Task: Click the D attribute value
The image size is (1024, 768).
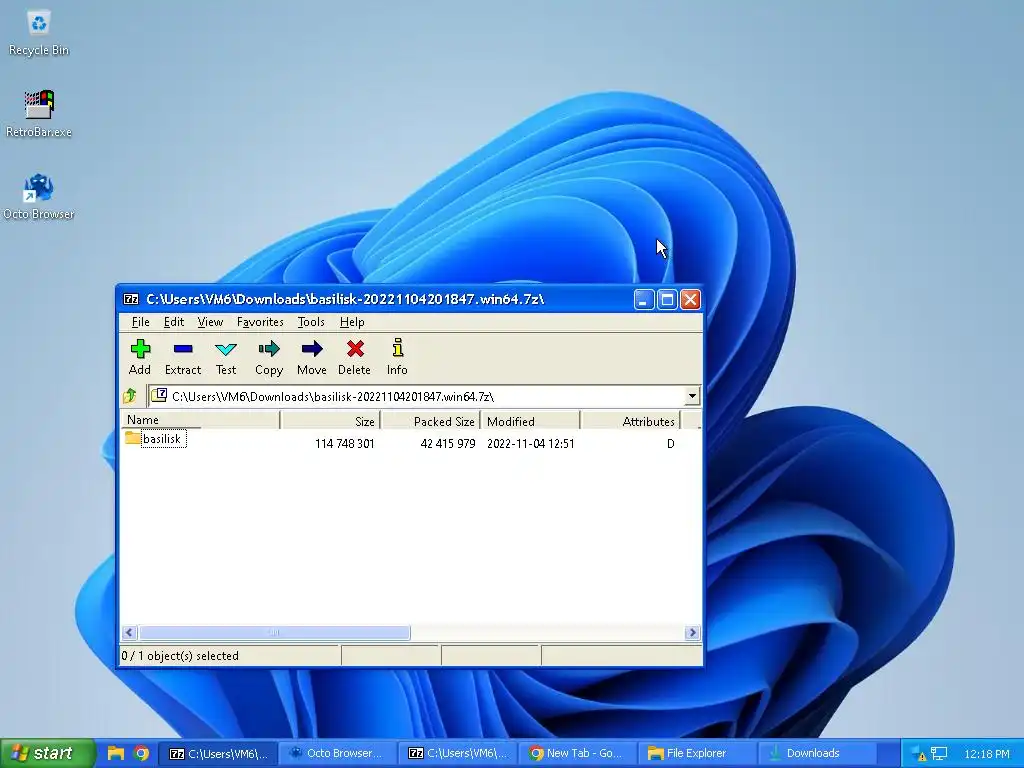Action: (x=671, y=443)
